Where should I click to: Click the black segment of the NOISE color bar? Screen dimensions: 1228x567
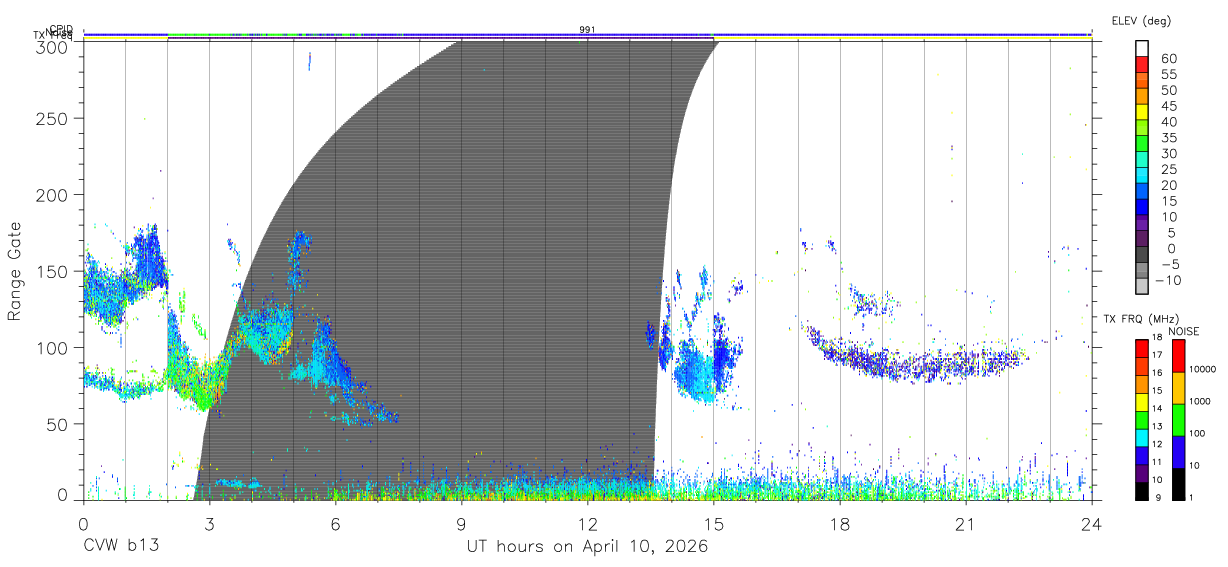1177,484
